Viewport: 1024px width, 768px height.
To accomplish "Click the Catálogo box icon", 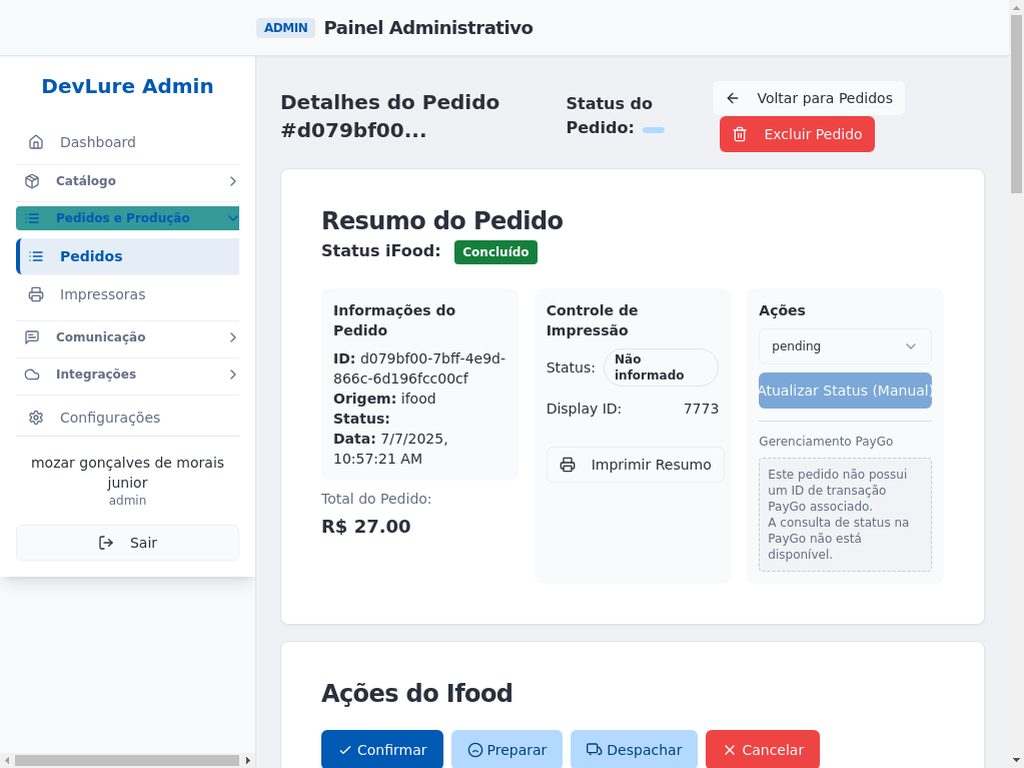I will (x=32, y=181).
